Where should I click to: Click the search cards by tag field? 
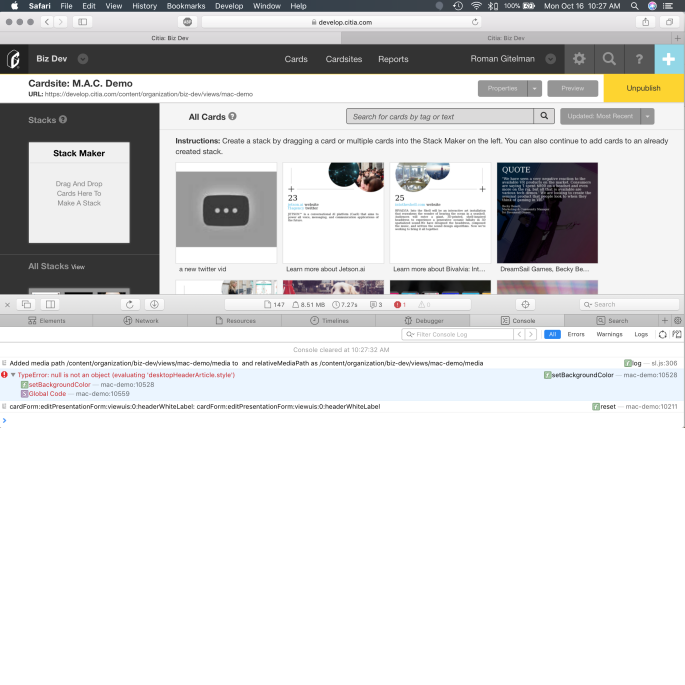439,116
